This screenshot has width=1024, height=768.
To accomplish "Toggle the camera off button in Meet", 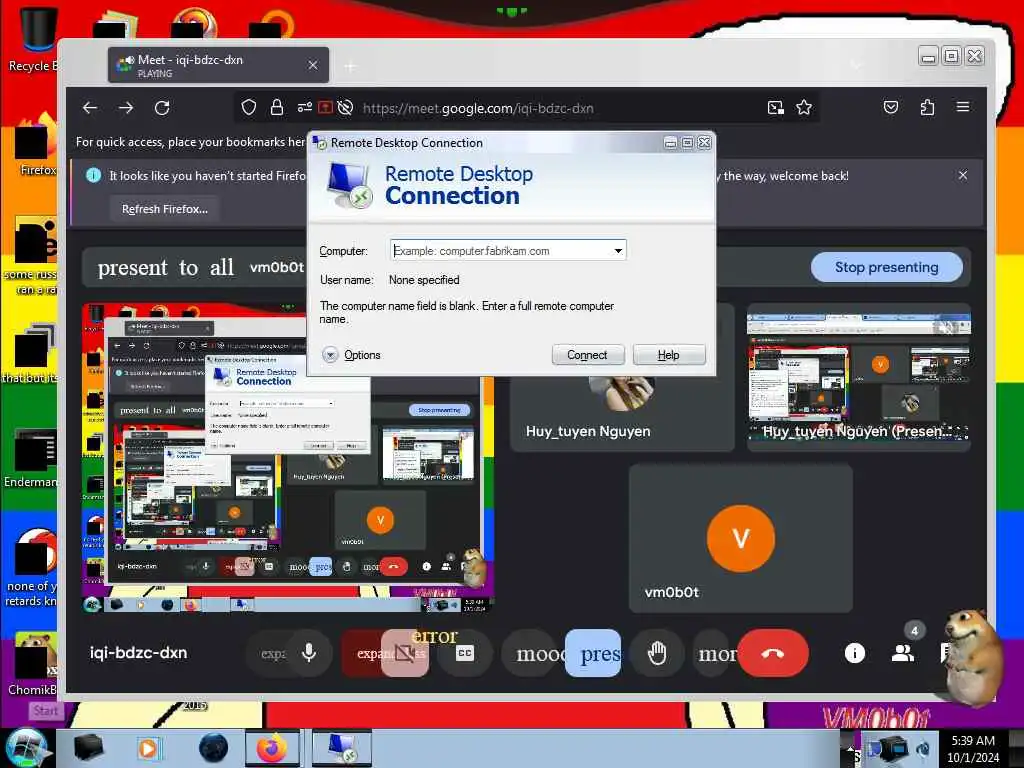I will 405,652.
